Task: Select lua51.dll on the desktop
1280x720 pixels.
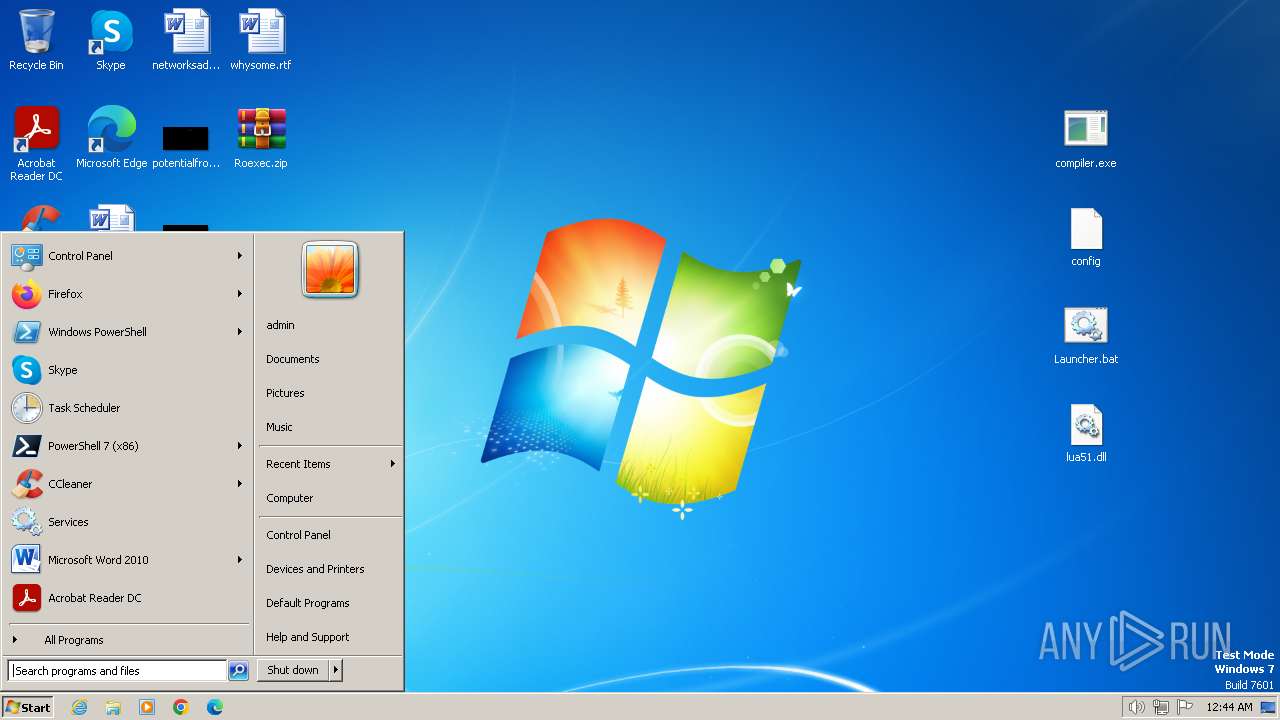Action: tap(1086, 433)
